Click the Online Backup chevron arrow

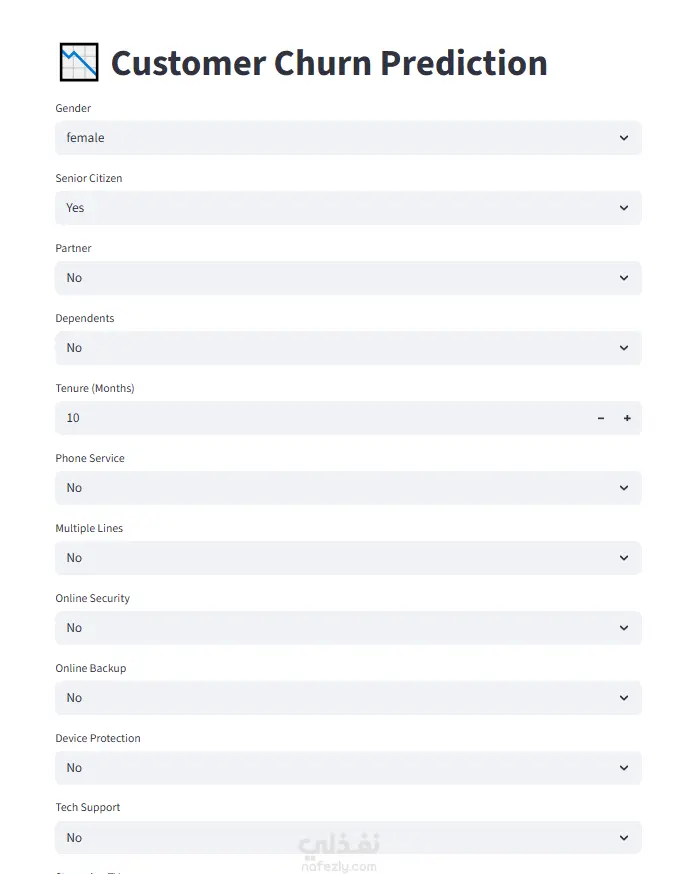[x=624, y=698]
